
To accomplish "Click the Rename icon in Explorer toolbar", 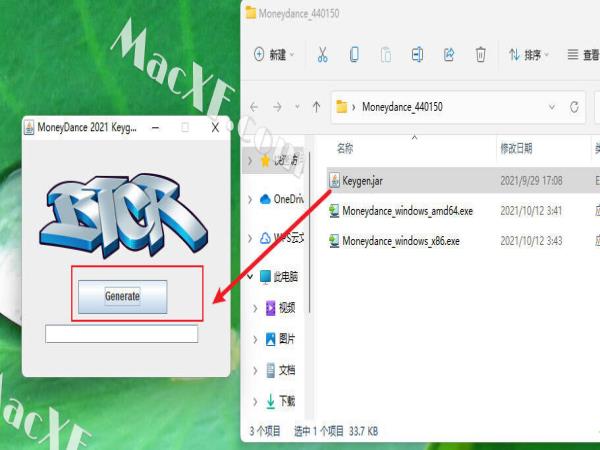I will point(417,55).
